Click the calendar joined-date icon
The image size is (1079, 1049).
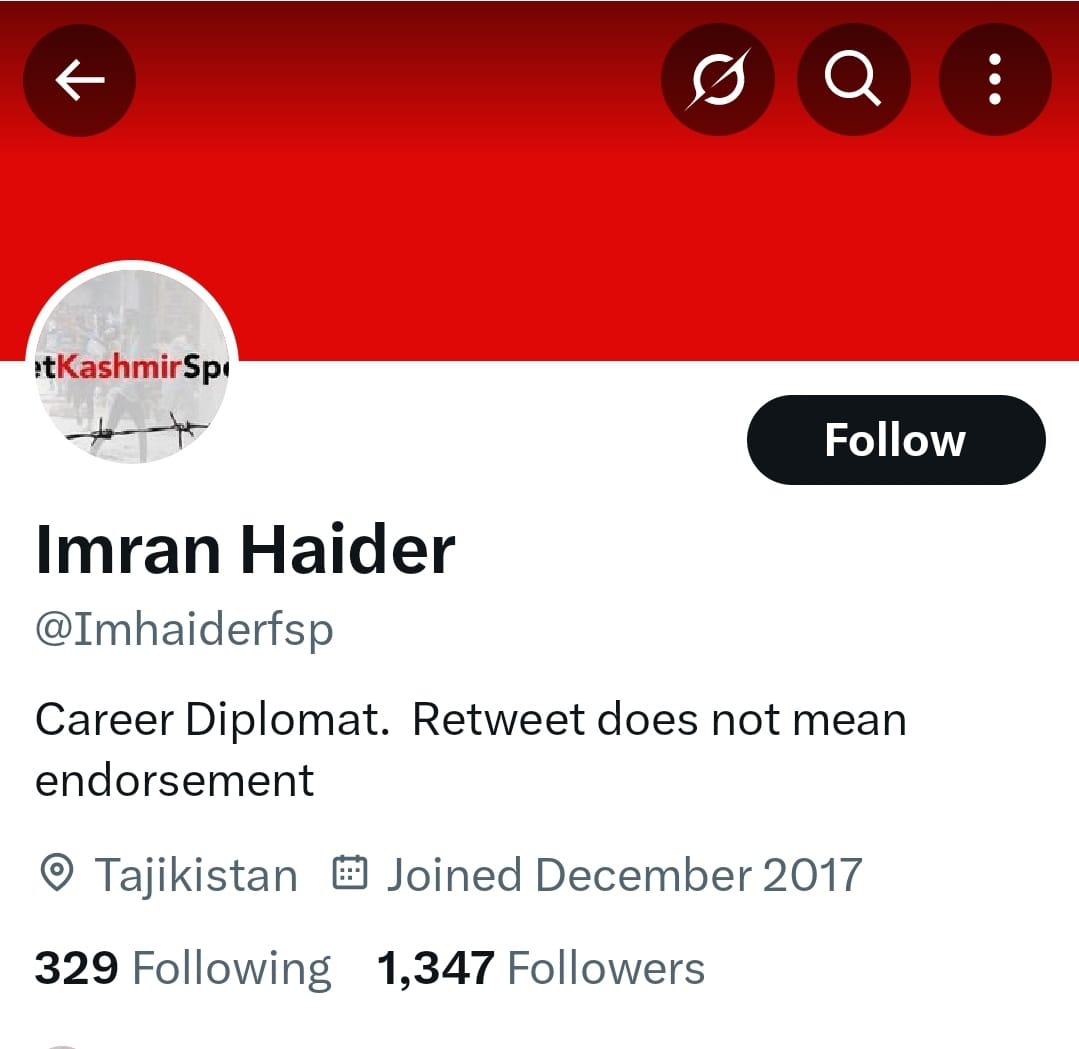tap(350, 873)
